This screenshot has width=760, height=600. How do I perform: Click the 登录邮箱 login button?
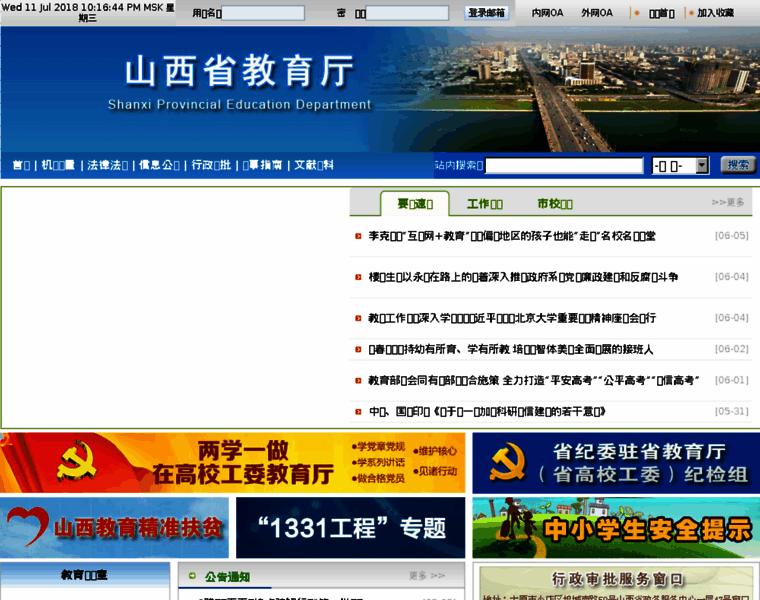coord(487,13)
